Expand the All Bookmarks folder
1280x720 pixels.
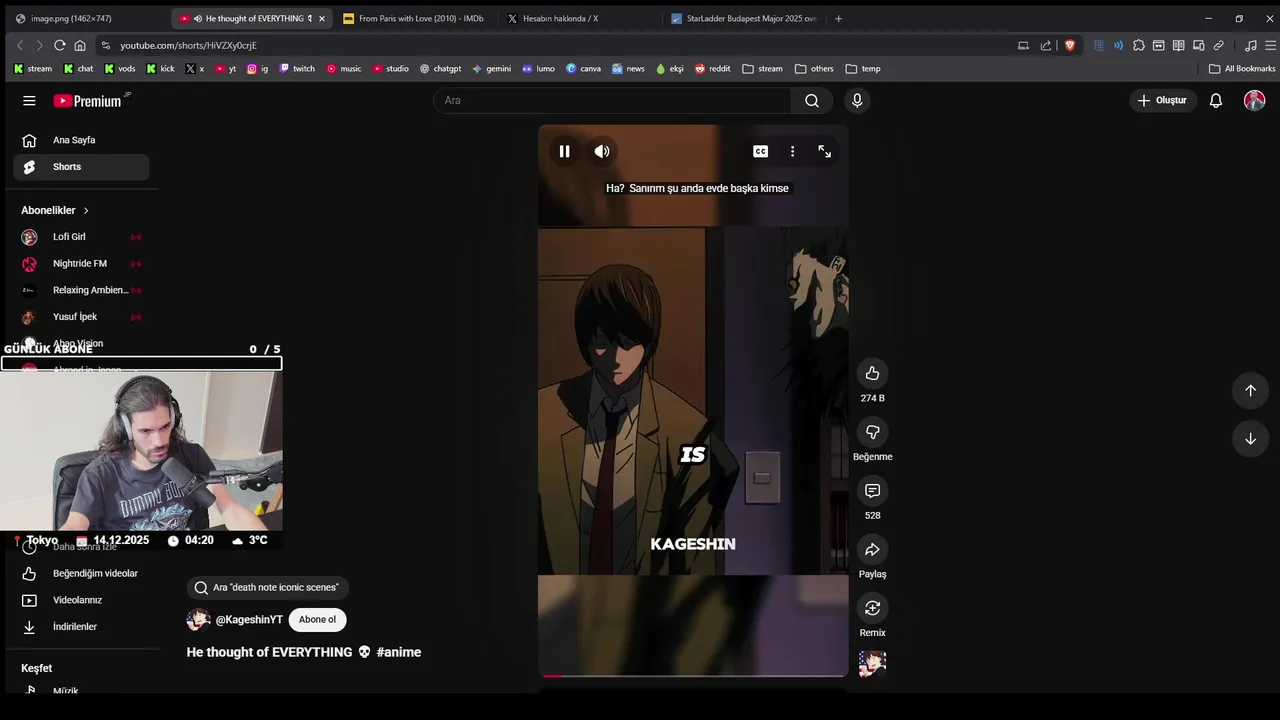1242,69
